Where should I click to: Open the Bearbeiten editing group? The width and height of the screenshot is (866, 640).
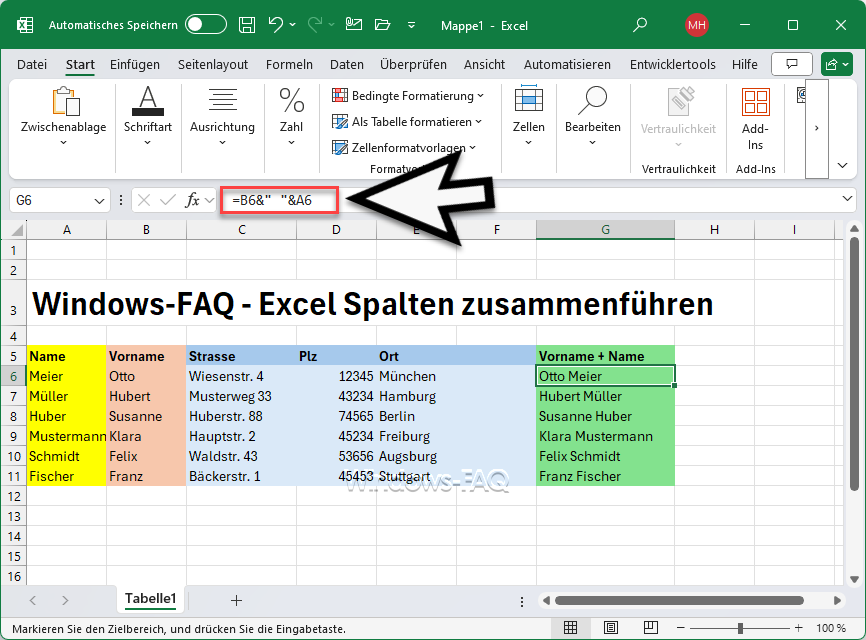point(593,117)
